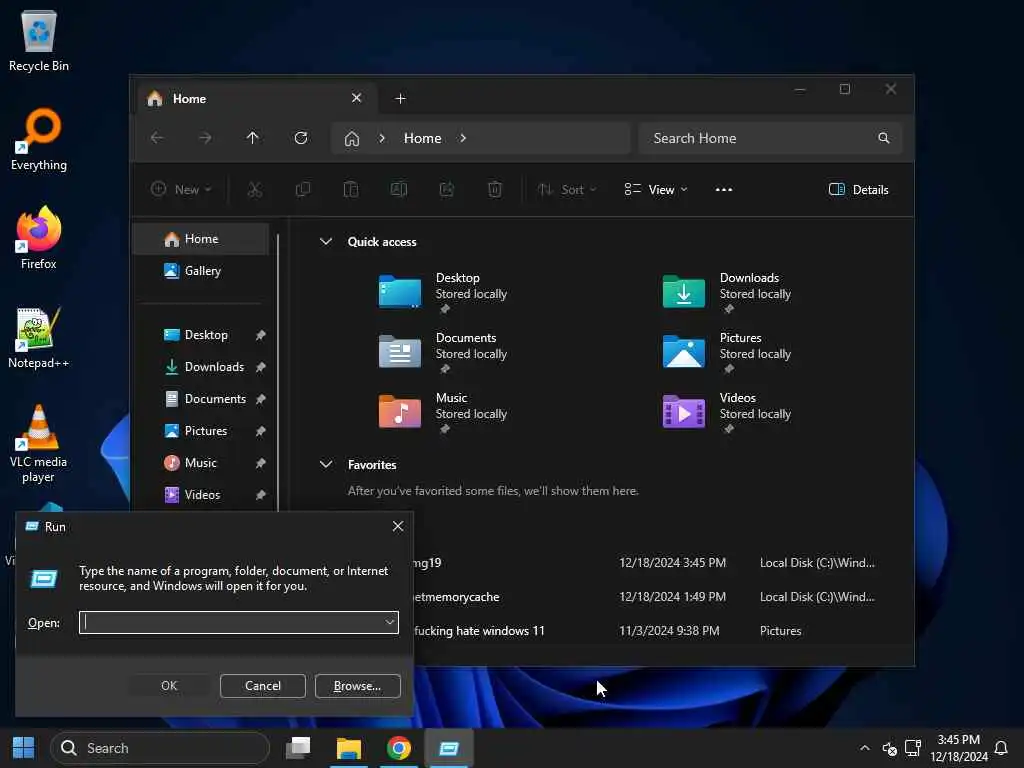Open the View dropdown menu
1024x768 pixels.
click(x=656, y=189)
